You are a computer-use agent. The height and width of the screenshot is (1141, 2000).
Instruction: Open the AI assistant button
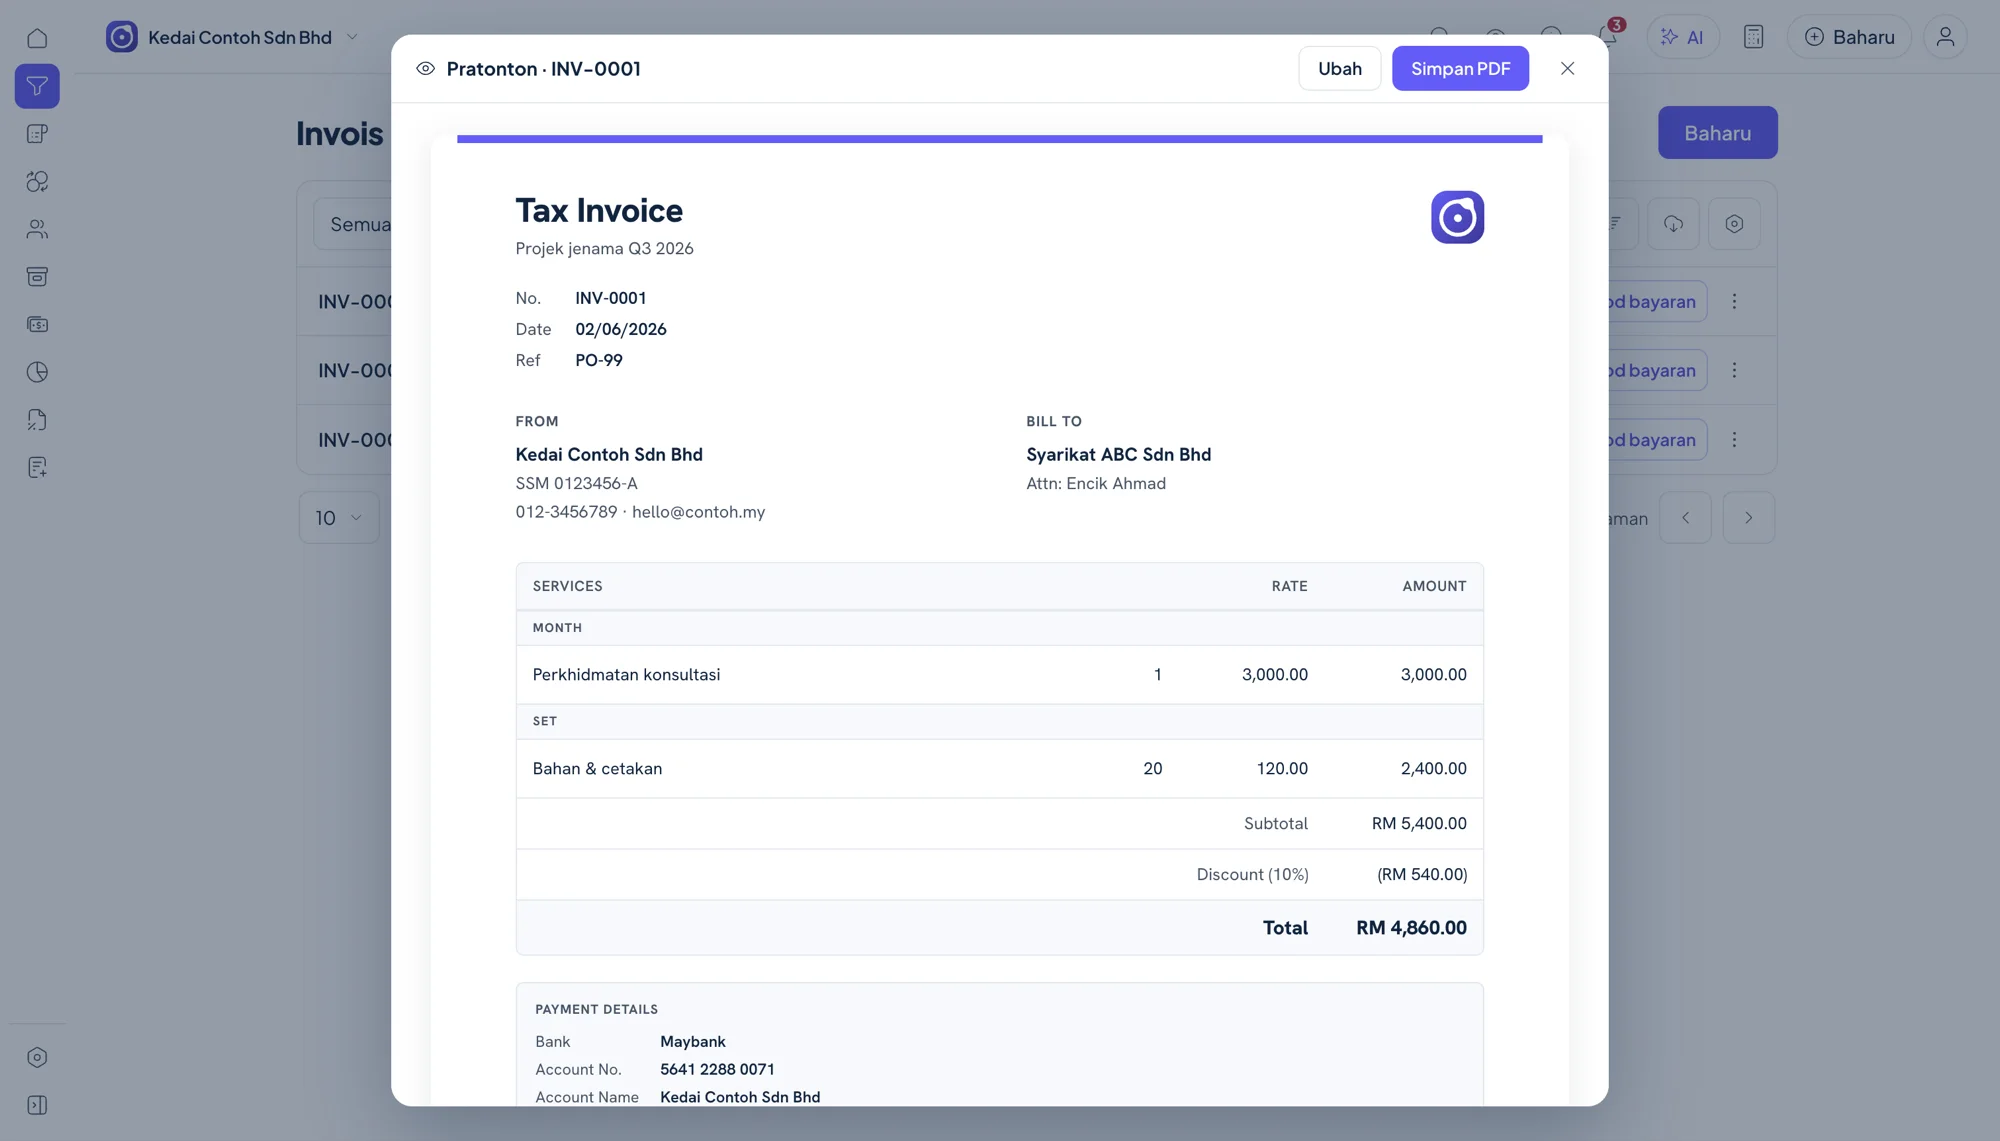click(1682, 37)
